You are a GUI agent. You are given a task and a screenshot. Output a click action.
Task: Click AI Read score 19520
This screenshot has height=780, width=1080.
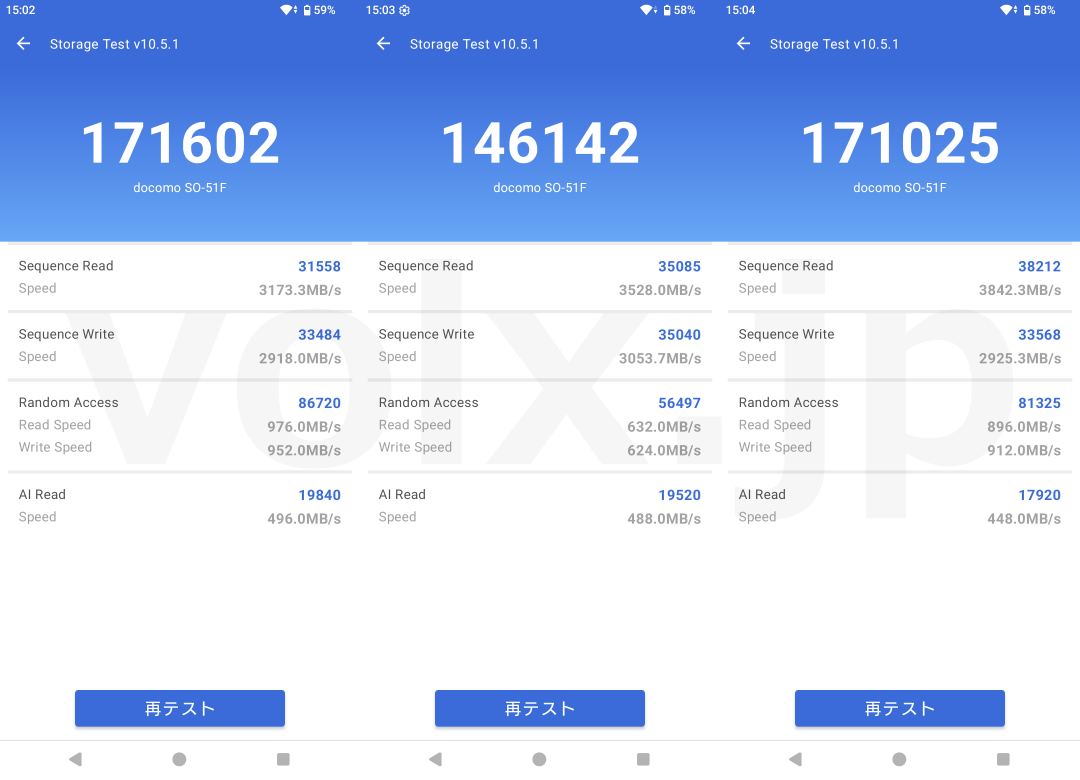pos(679,495)
